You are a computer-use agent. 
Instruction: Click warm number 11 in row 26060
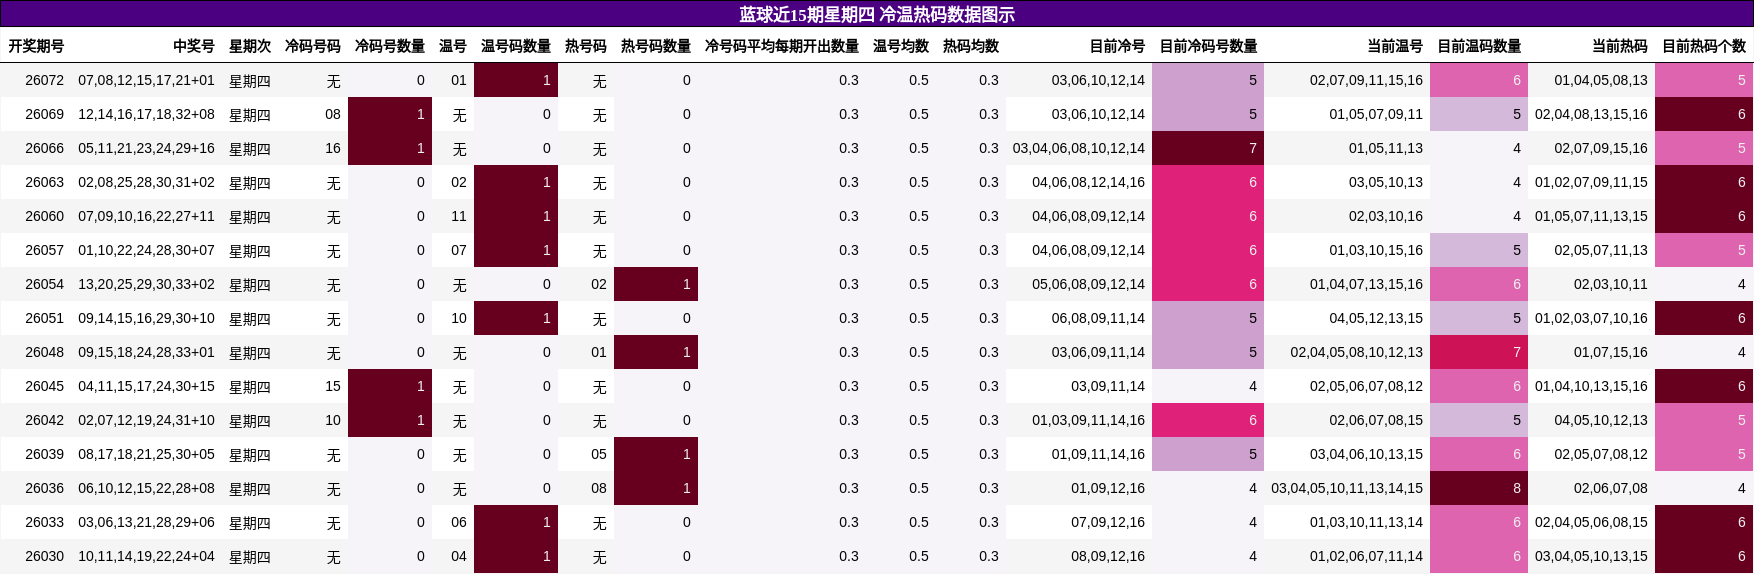(459, 216)
